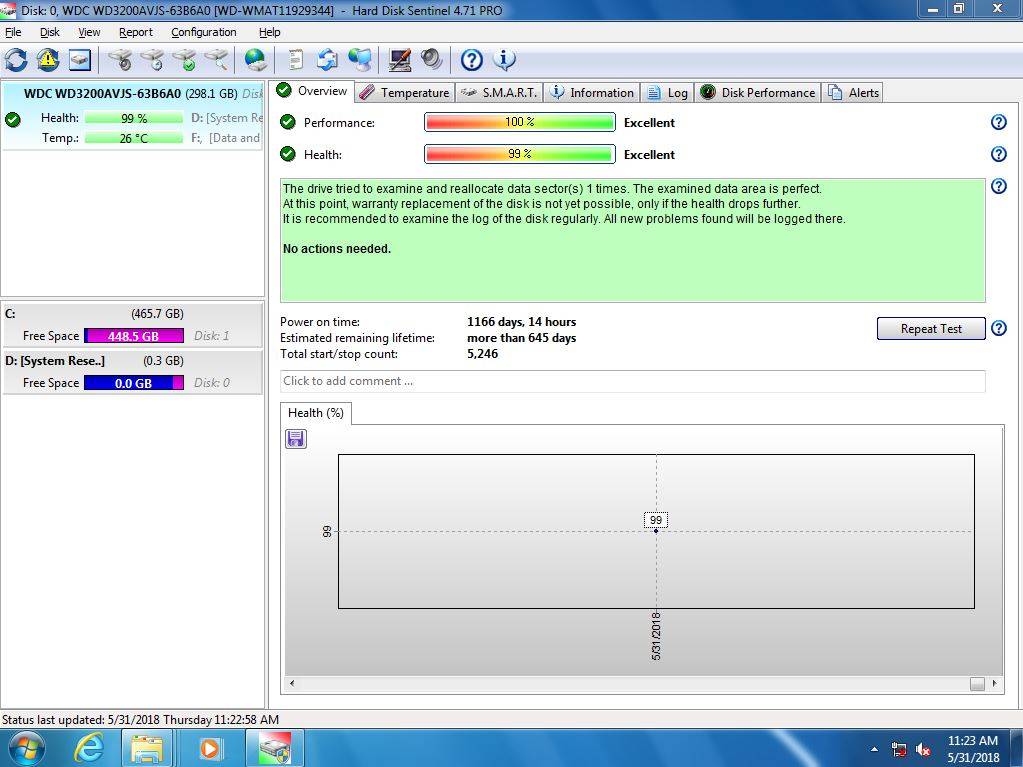Click the disk with clock toolbar icon
1023x767 pixels.
coord(153,60)
